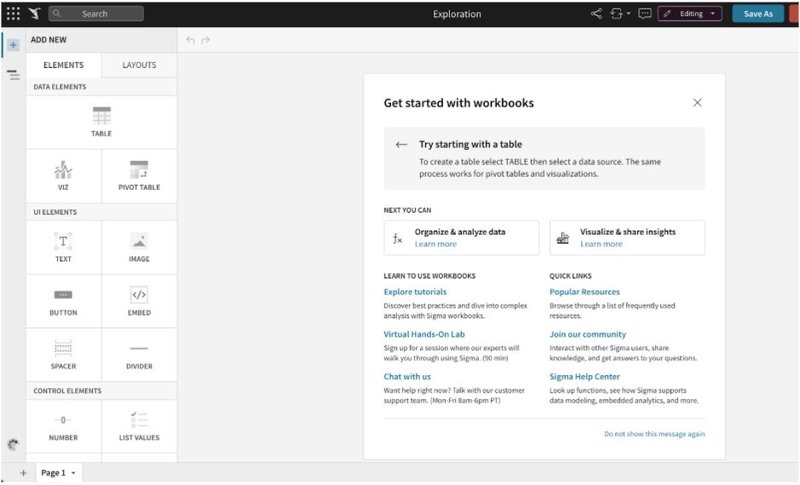
Task: Click the fx function icon
Action: [x=397, y=238]
